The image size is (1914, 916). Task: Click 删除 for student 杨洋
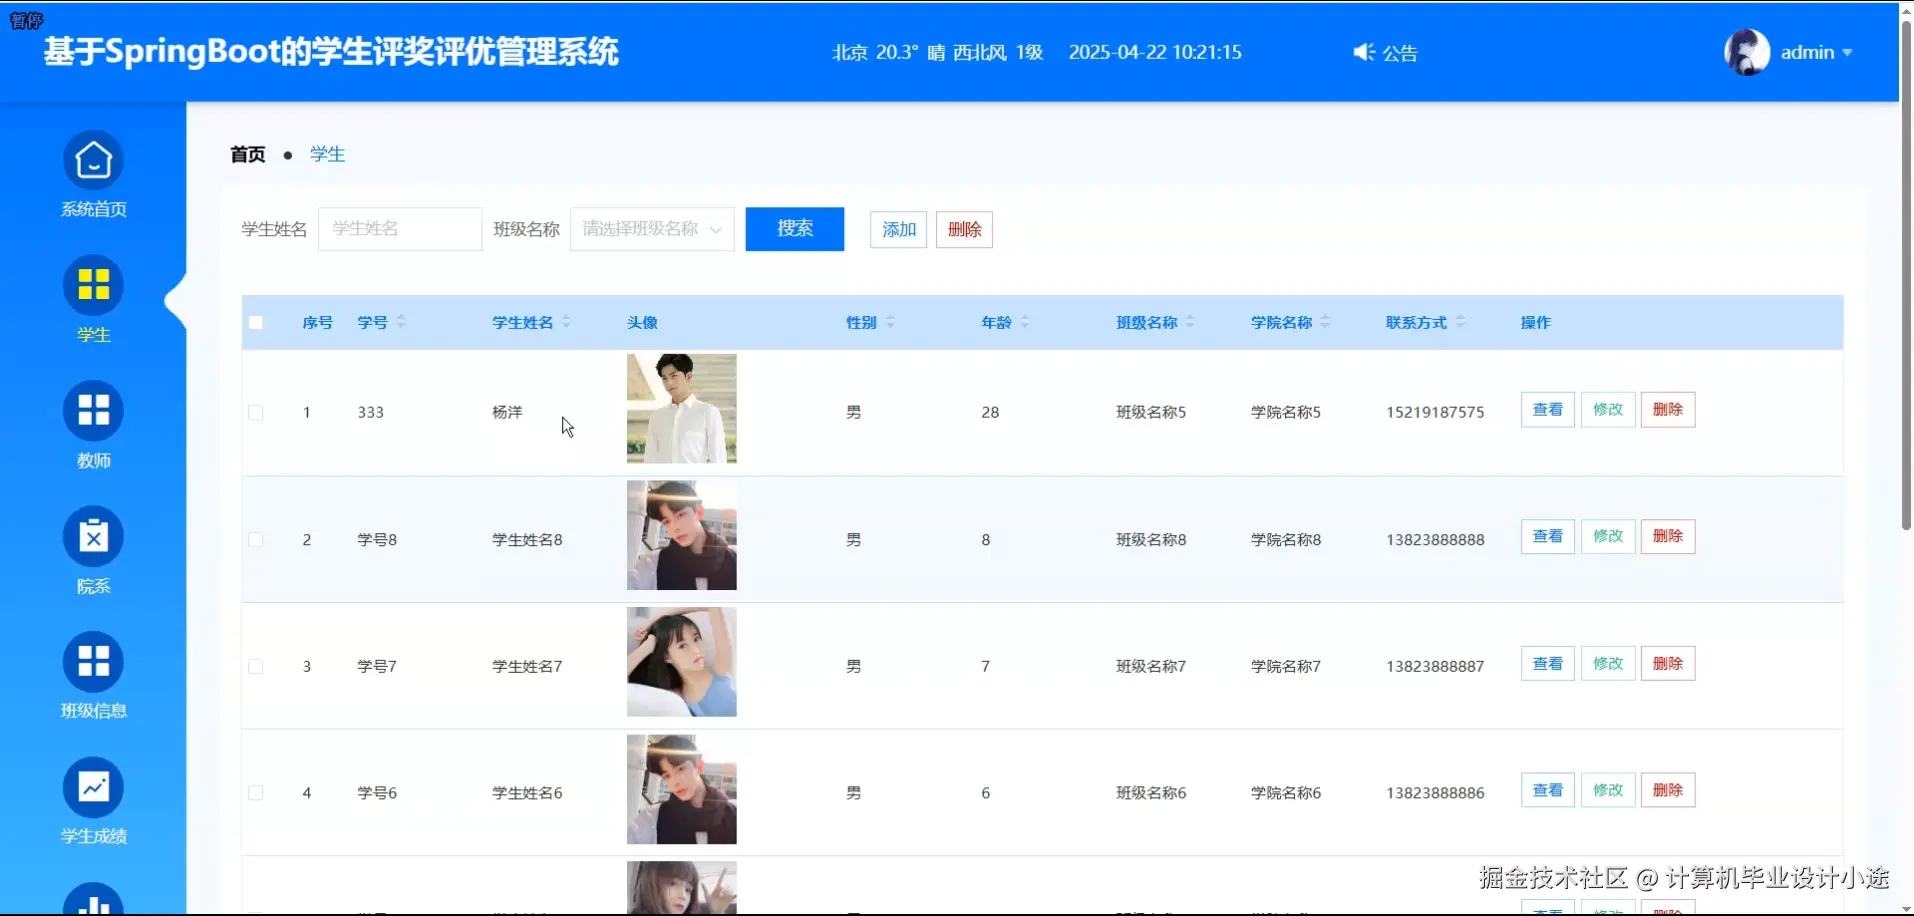(1668, 410)
